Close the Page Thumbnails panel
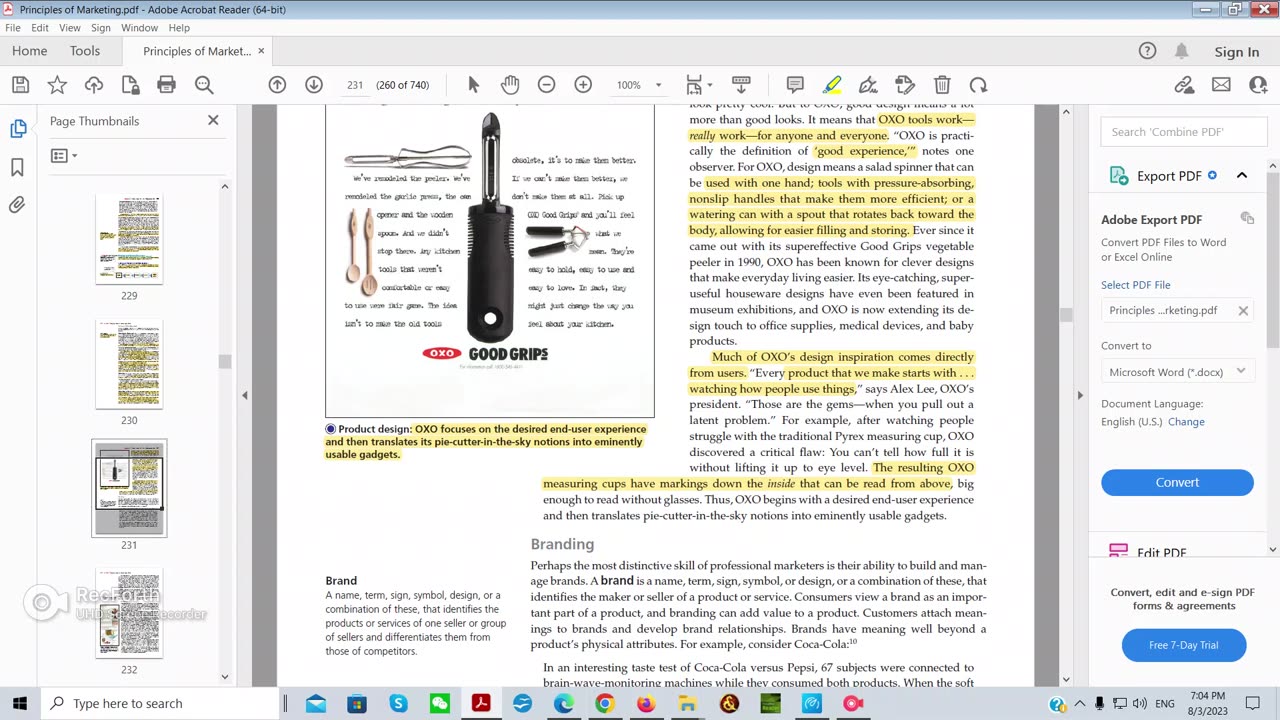 point(213,120)
